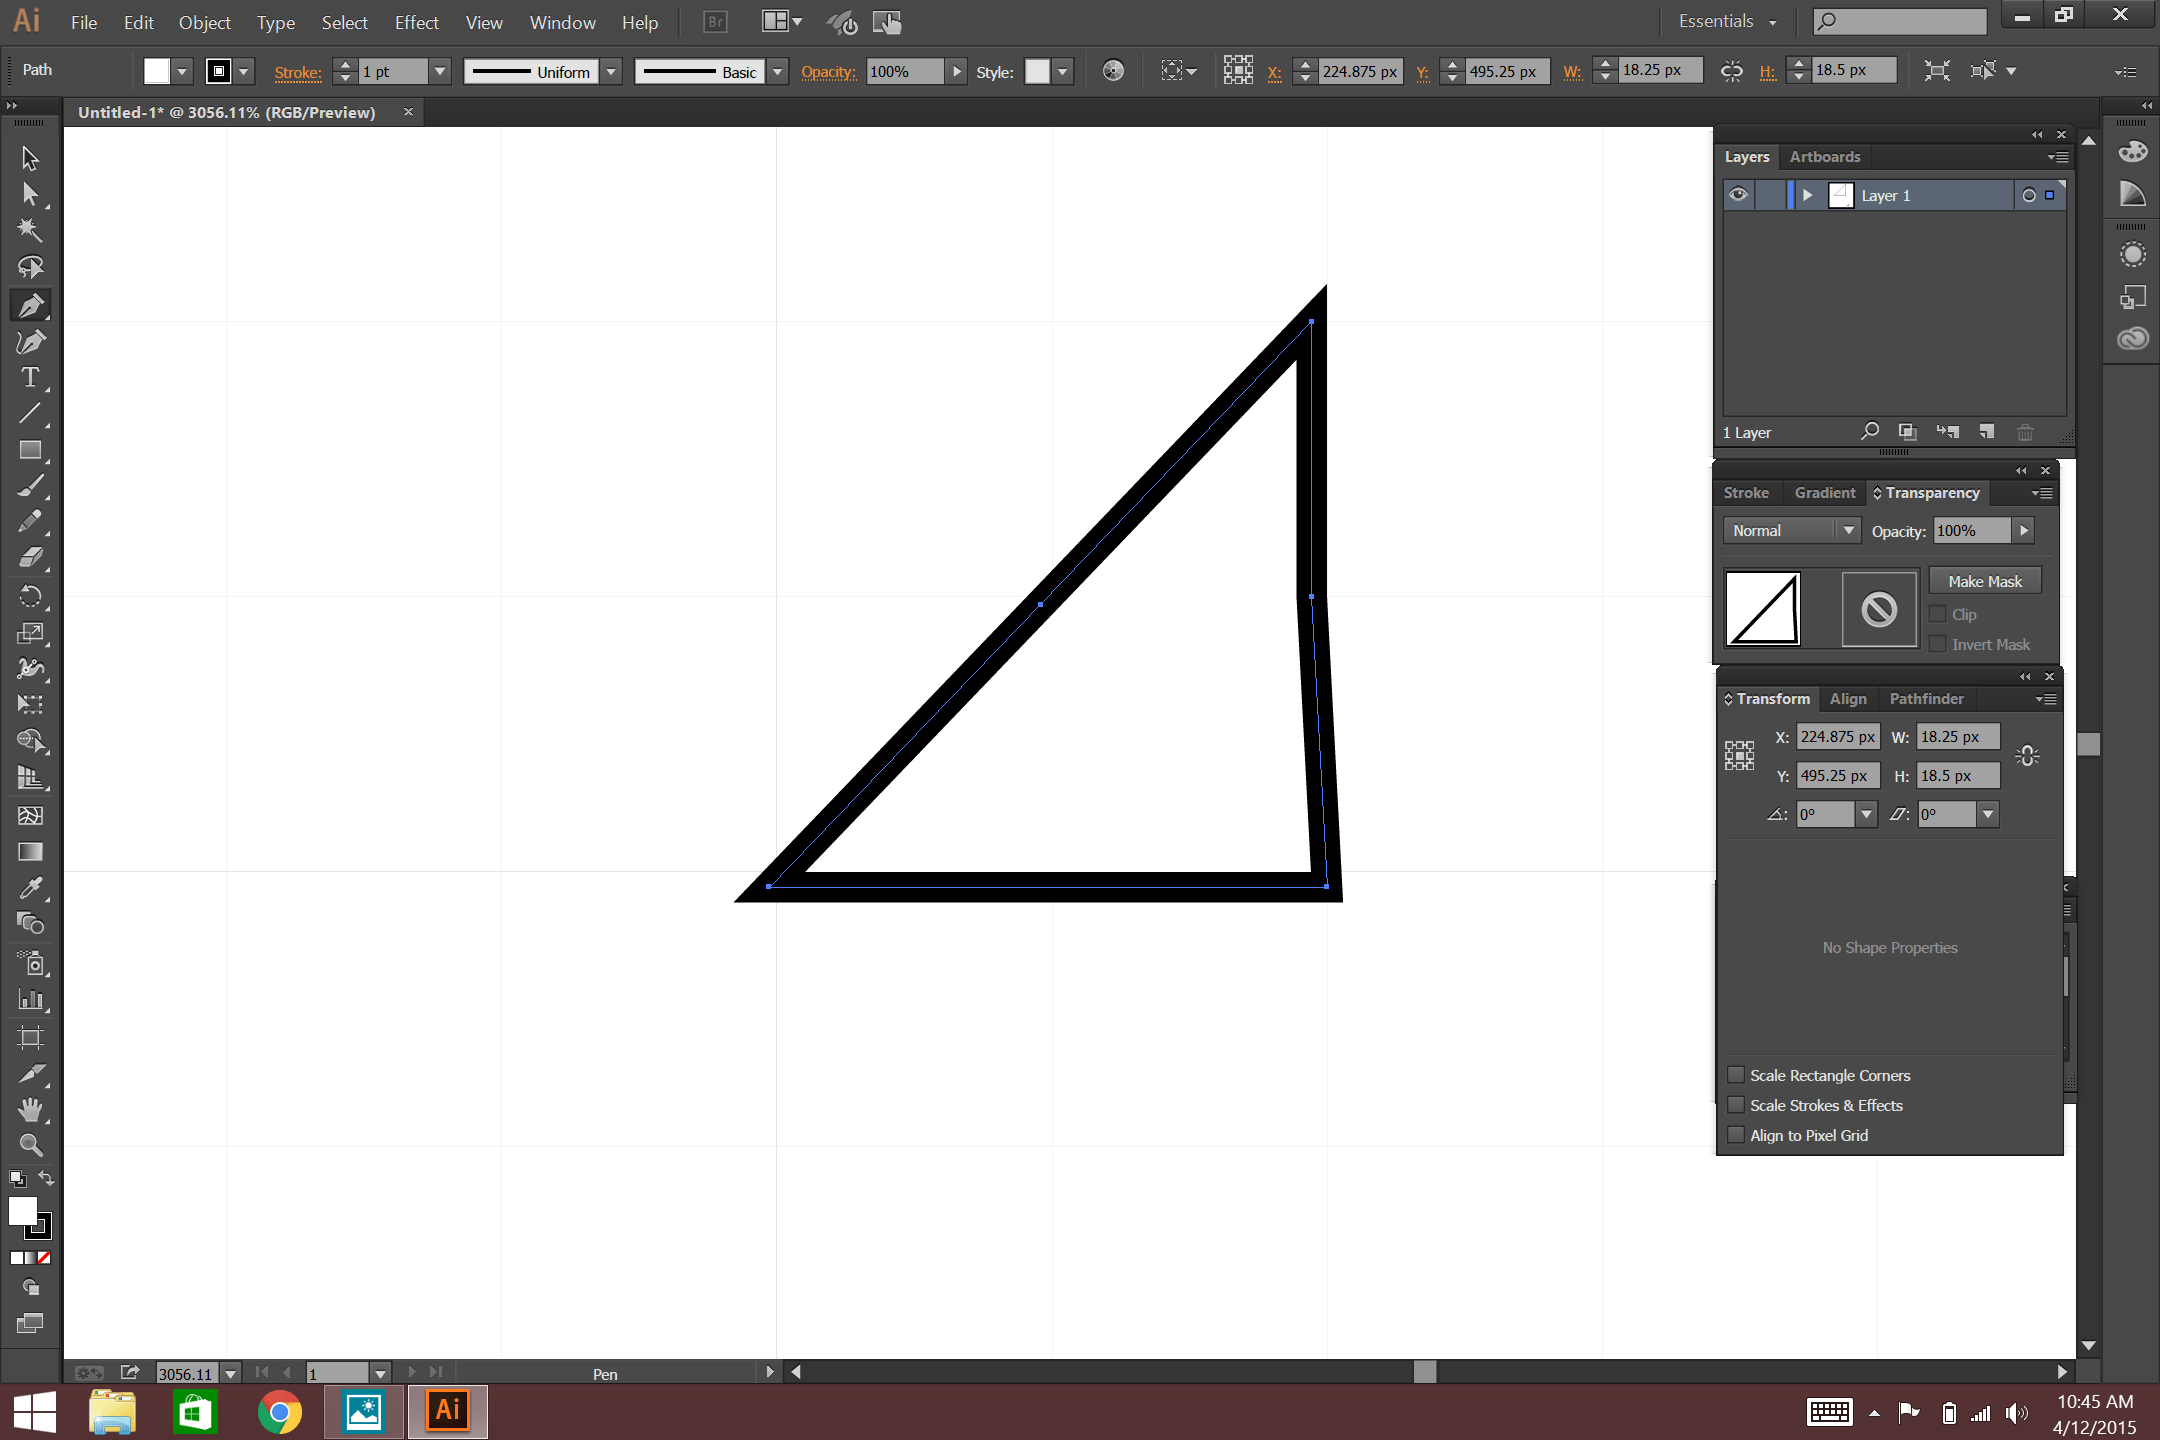Pick the Eyedropper tool
Screen dimensions: 2160x1440
coord(30,888)
